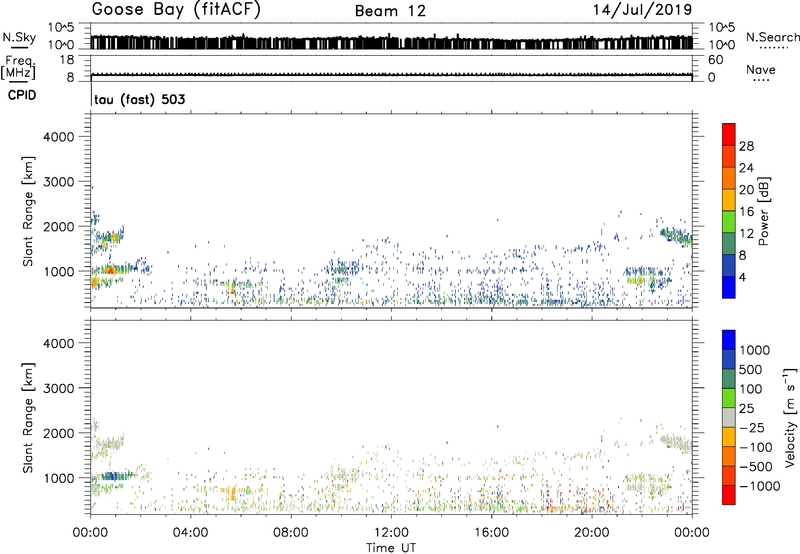Click the '4000' tick of the power panel
The image size is (800, 554).
(x=59, y=137)
